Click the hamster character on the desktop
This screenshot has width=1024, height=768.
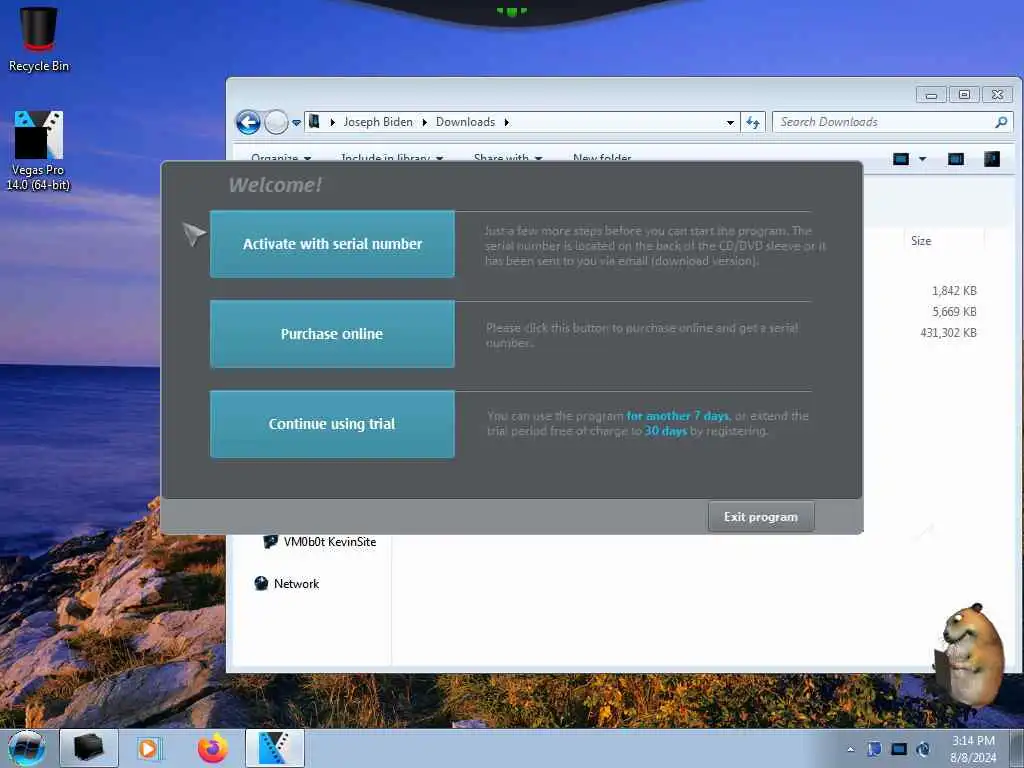[970, 656]
